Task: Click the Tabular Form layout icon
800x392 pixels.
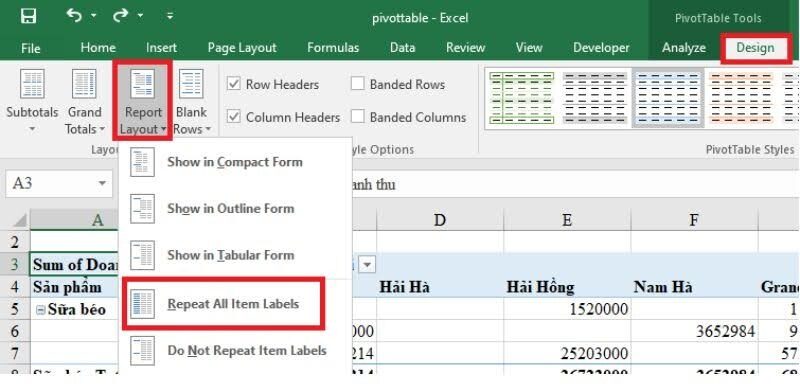Action: [x=142, y=255]
